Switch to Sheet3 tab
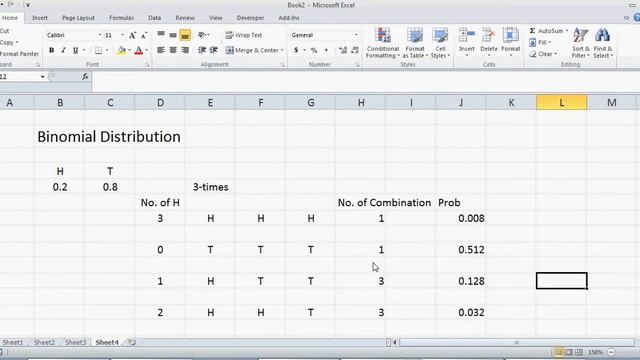640x360 pixels. tap(76, 342)
